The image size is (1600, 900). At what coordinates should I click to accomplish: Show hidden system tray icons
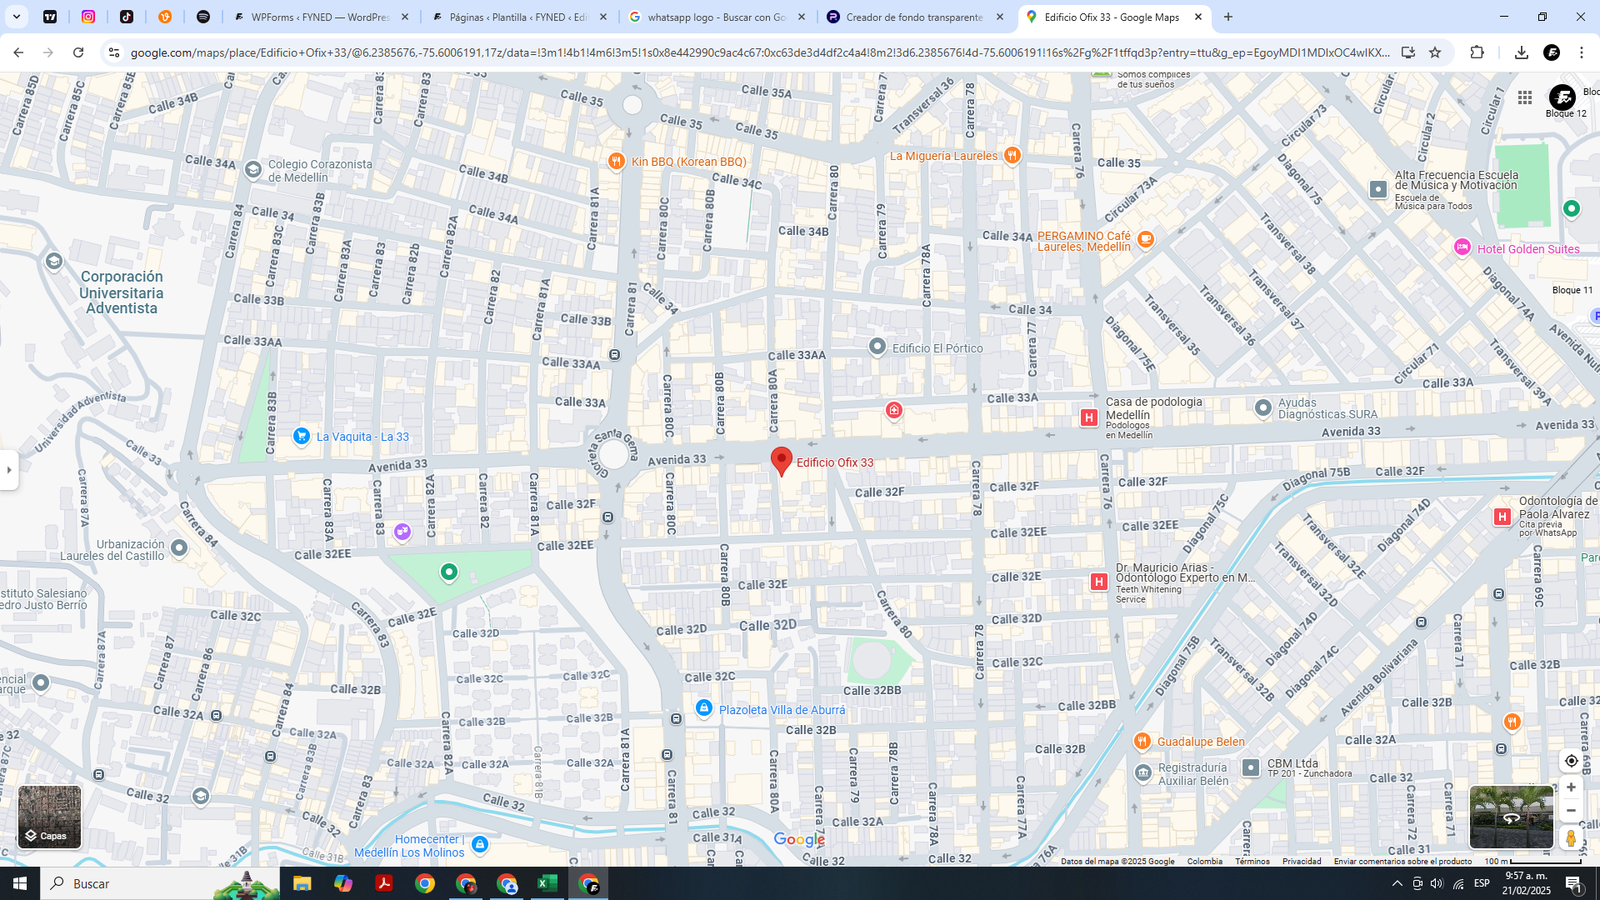(1397, 883)
